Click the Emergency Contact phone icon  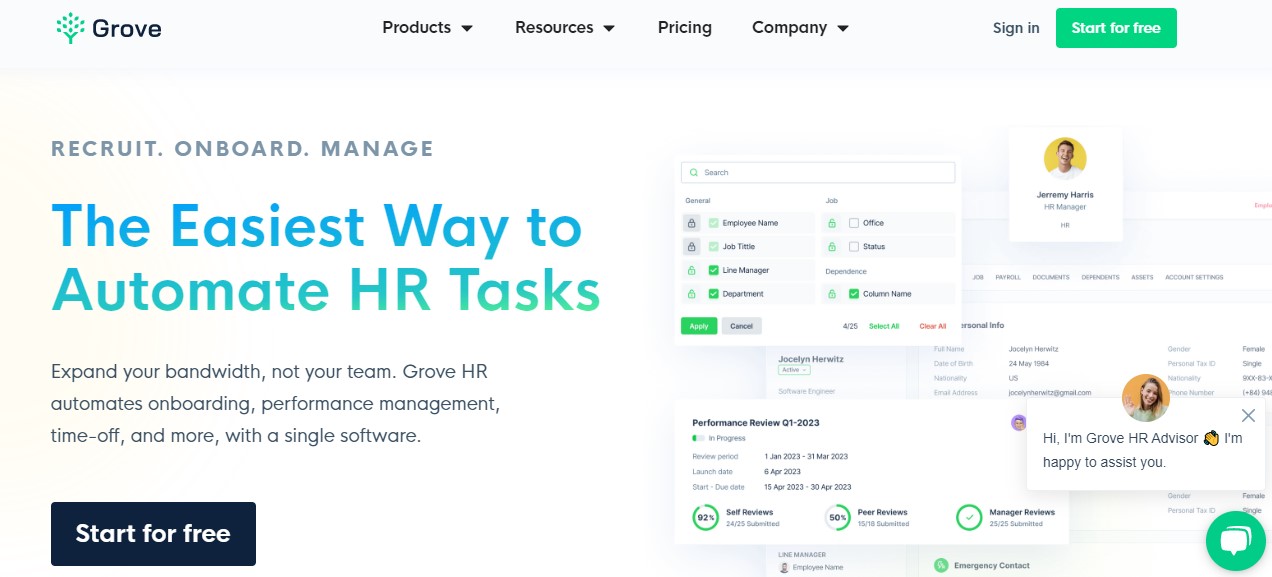pyautogui.click(x=940, y=565)
